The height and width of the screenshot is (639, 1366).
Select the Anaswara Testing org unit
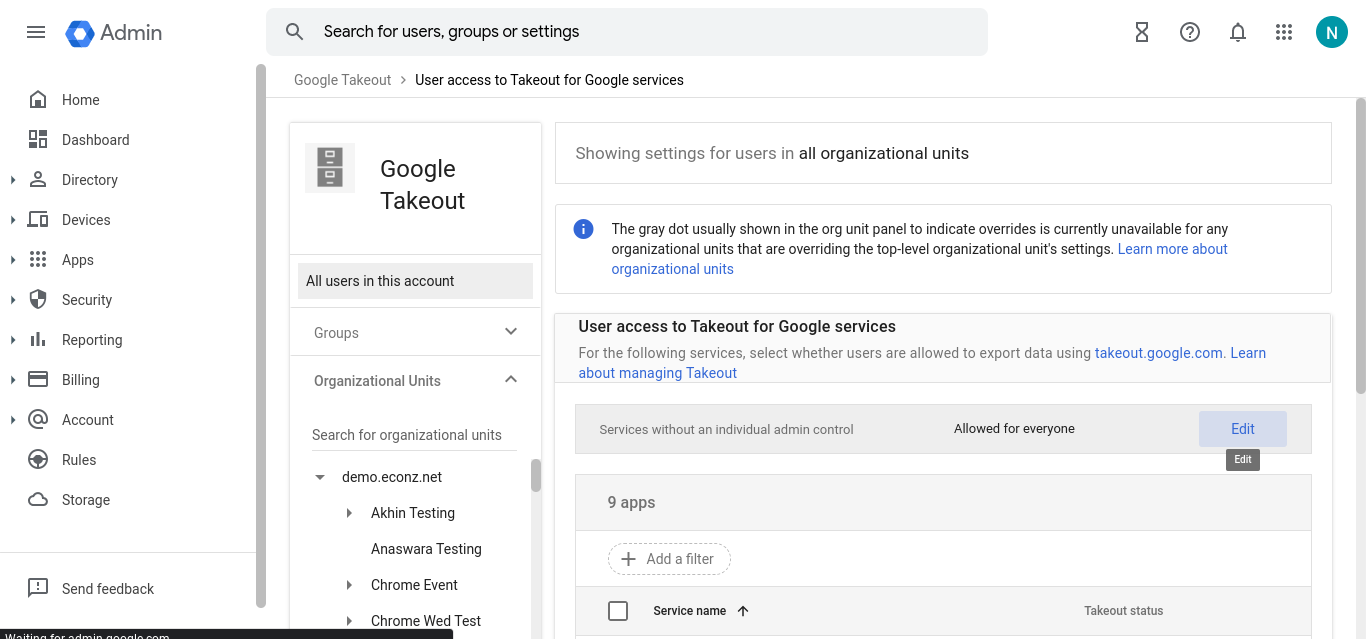(426, 549)
